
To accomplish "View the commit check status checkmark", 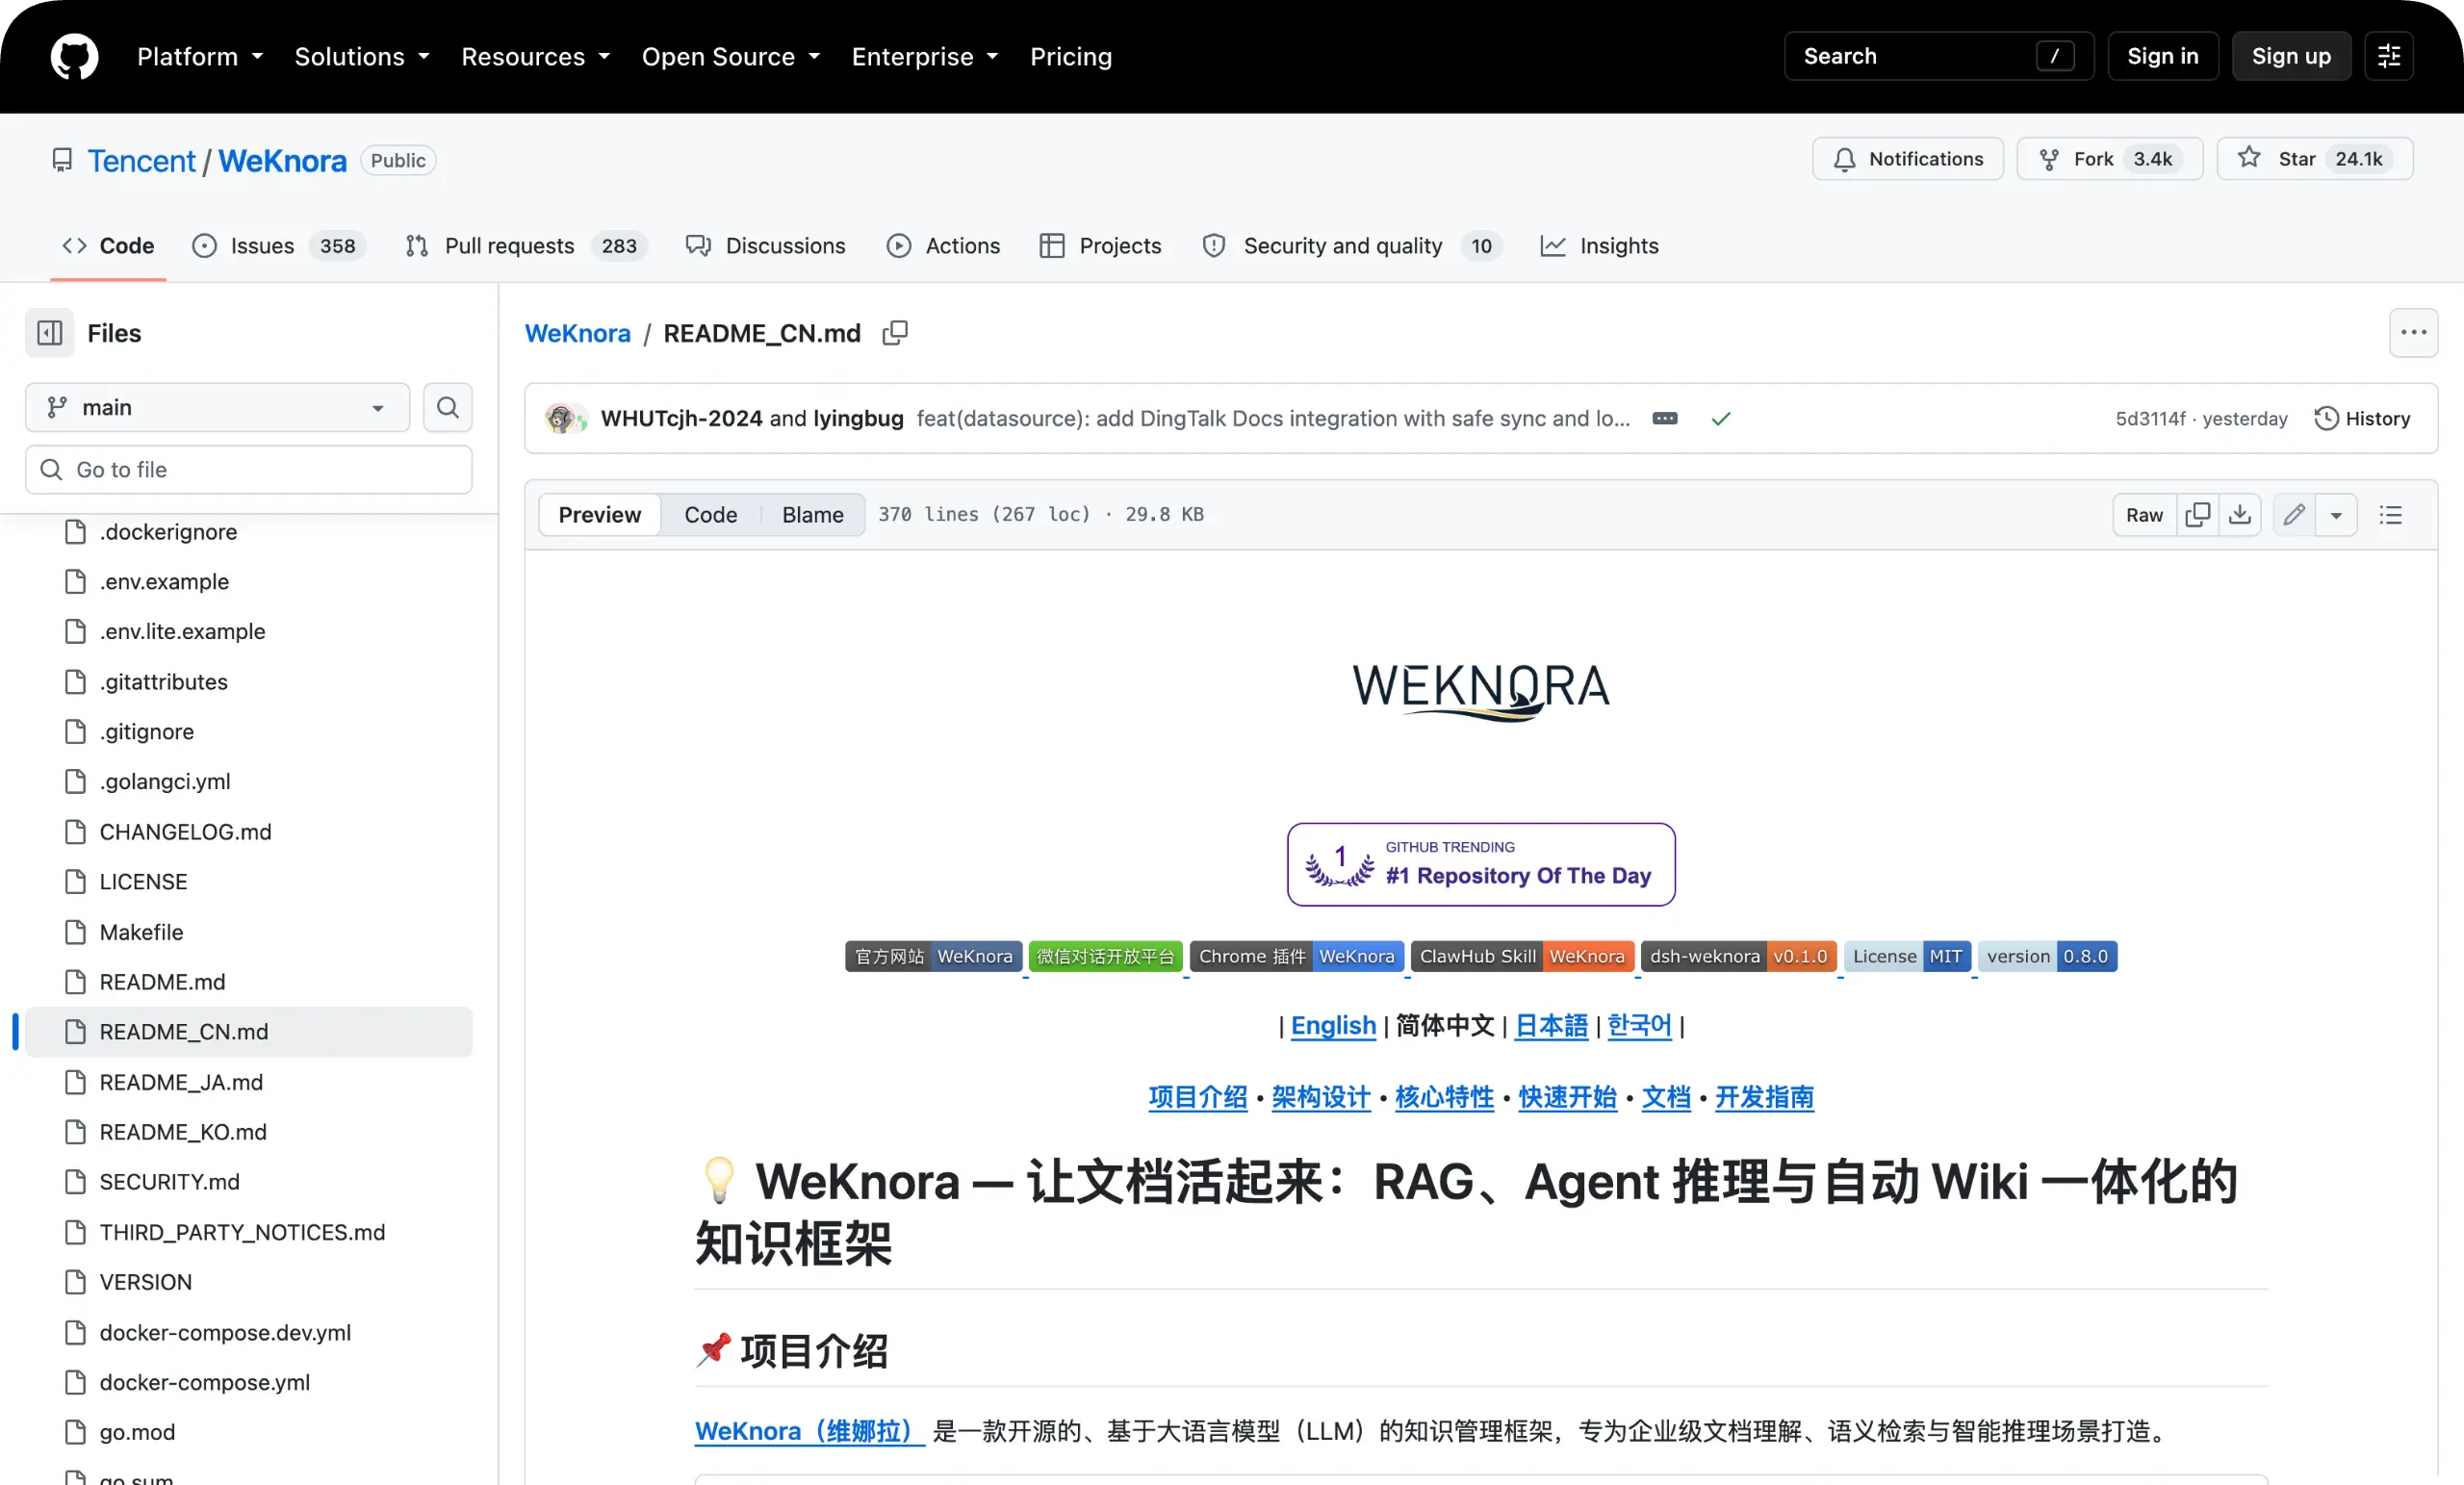I will point(1720,418).
